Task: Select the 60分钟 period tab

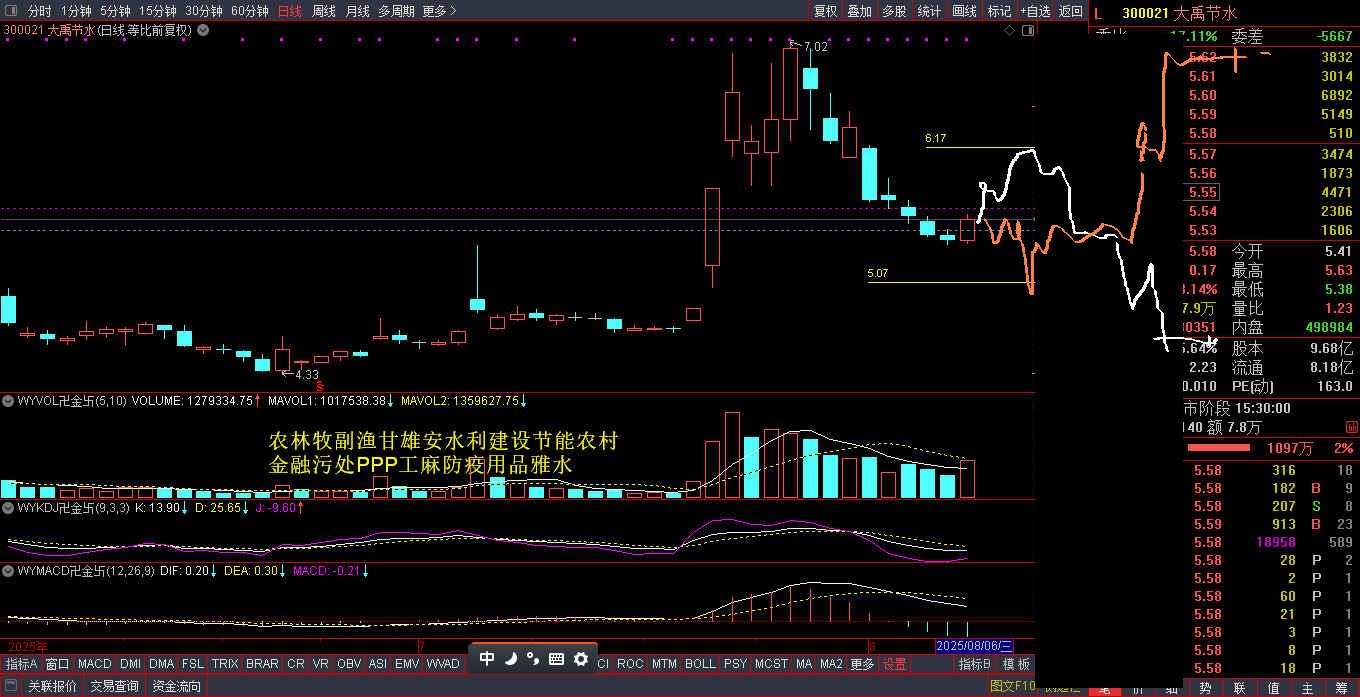Action: 250,11
